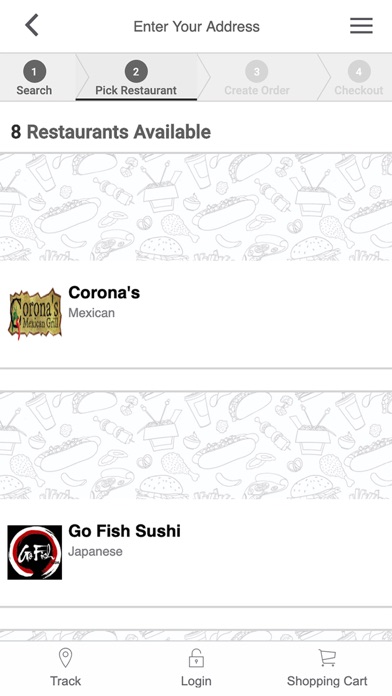
Task: Select the step 2 circle icon
Action: click(136, 71)
